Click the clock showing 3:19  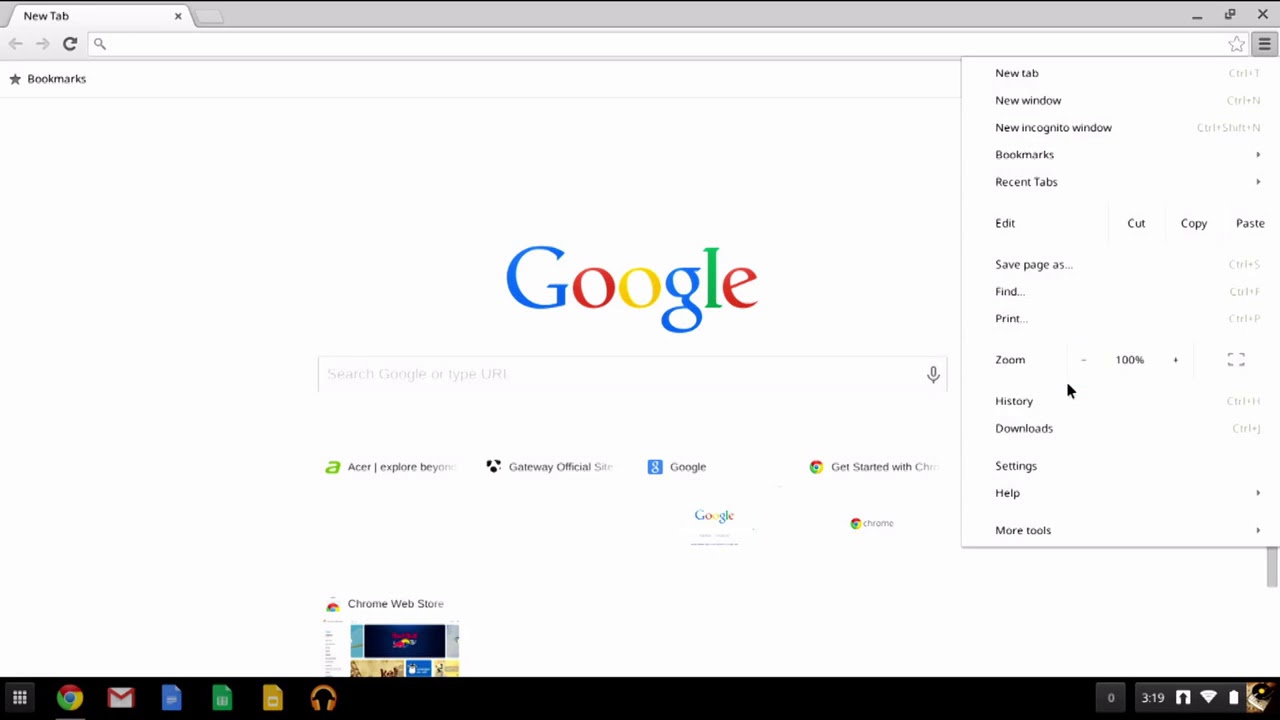pyautogui.click(x=1152, y=698)
